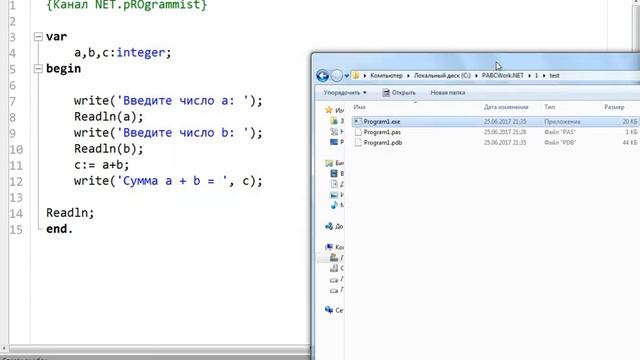Click the editor's horizontal scrollbar
Image resolution: width=640 pixels, height=360 pixels.
159,349
